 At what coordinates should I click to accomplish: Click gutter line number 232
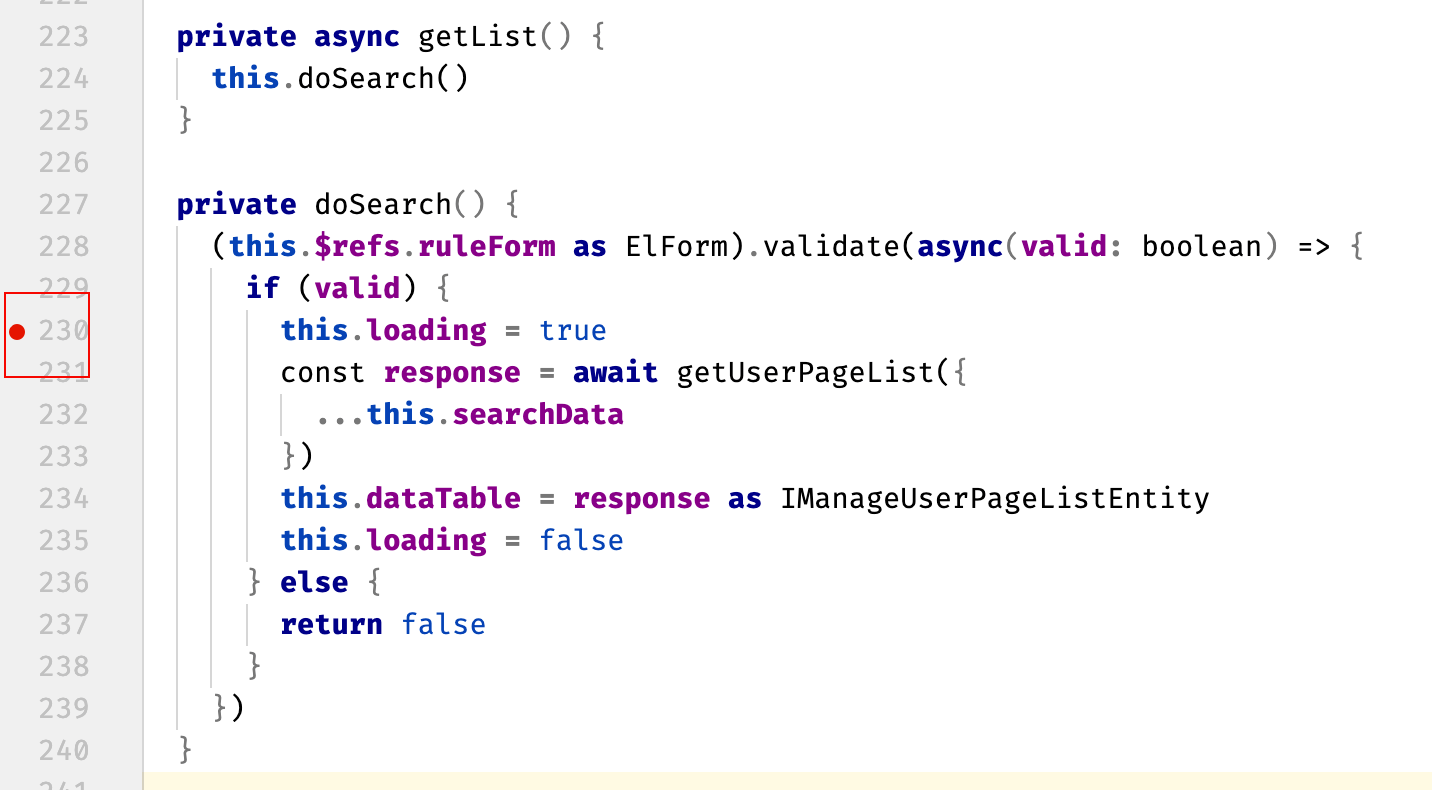coord(64,415)
